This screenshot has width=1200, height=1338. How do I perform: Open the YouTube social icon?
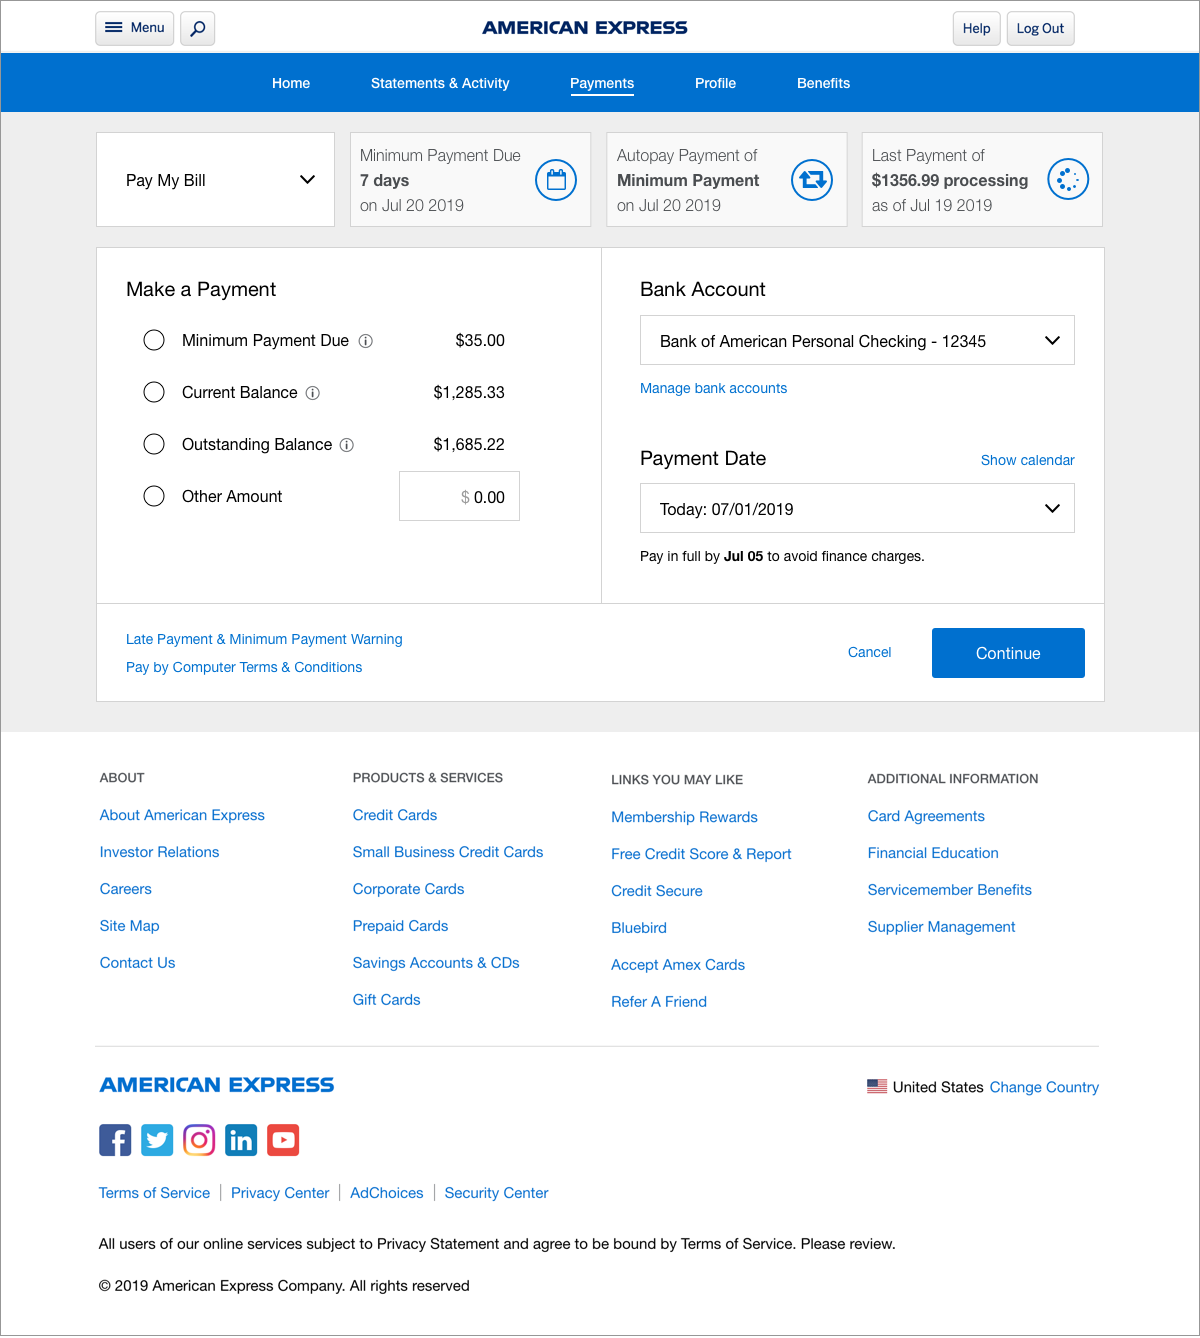point(283,1140)
